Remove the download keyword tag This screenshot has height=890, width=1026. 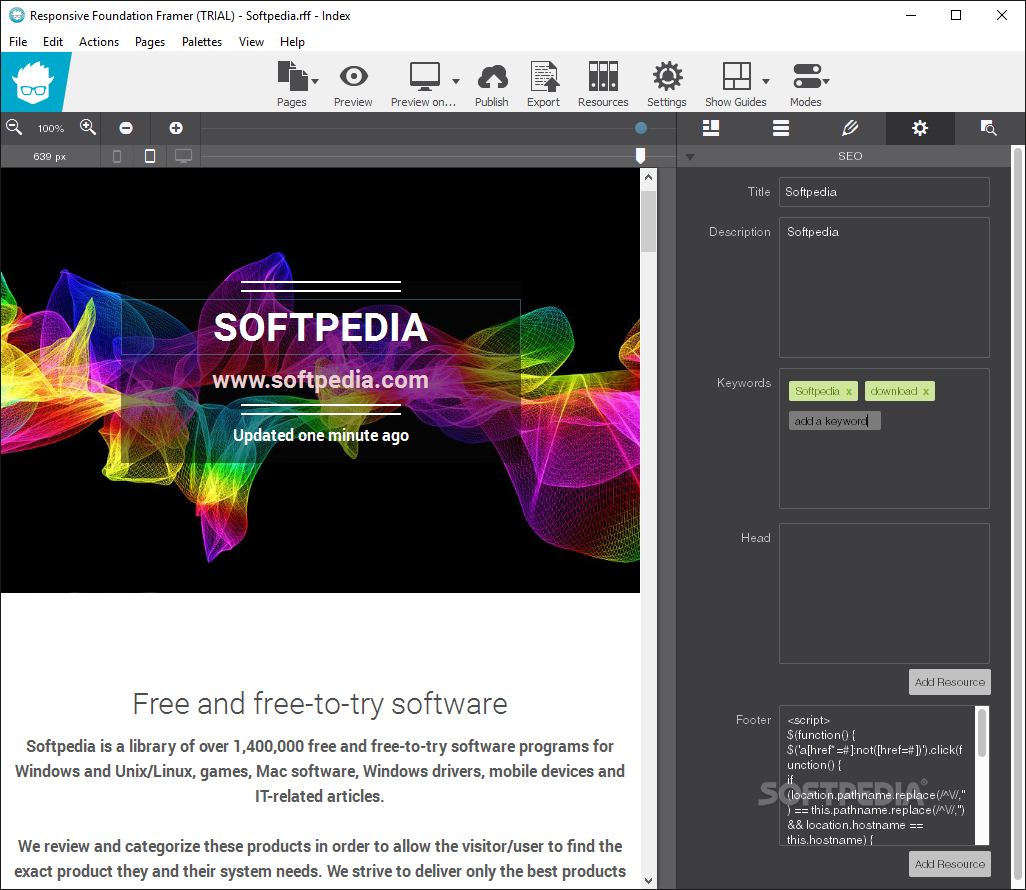coord(926,391)
